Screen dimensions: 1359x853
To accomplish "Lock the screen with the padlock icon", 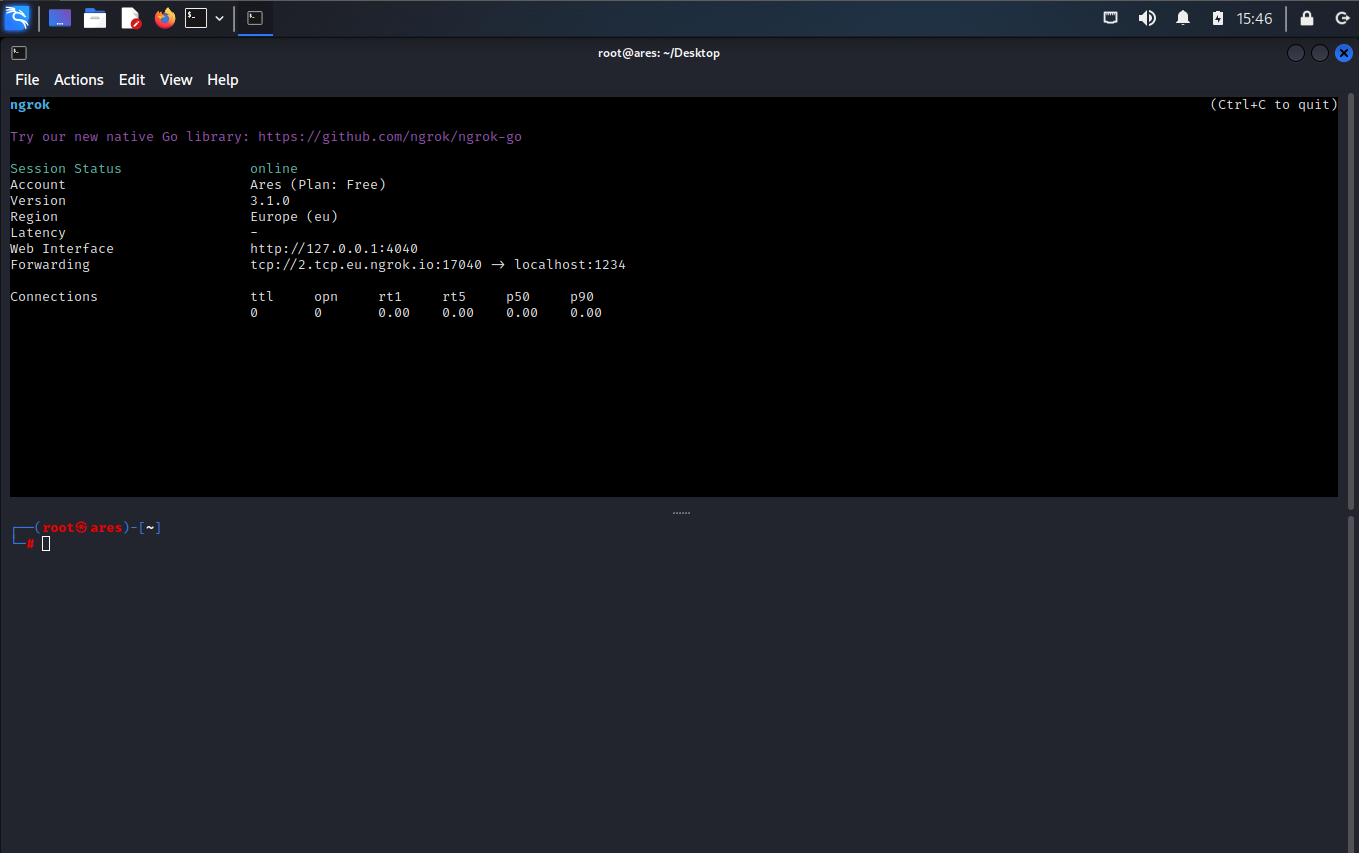I will [x=1307, y=18].
